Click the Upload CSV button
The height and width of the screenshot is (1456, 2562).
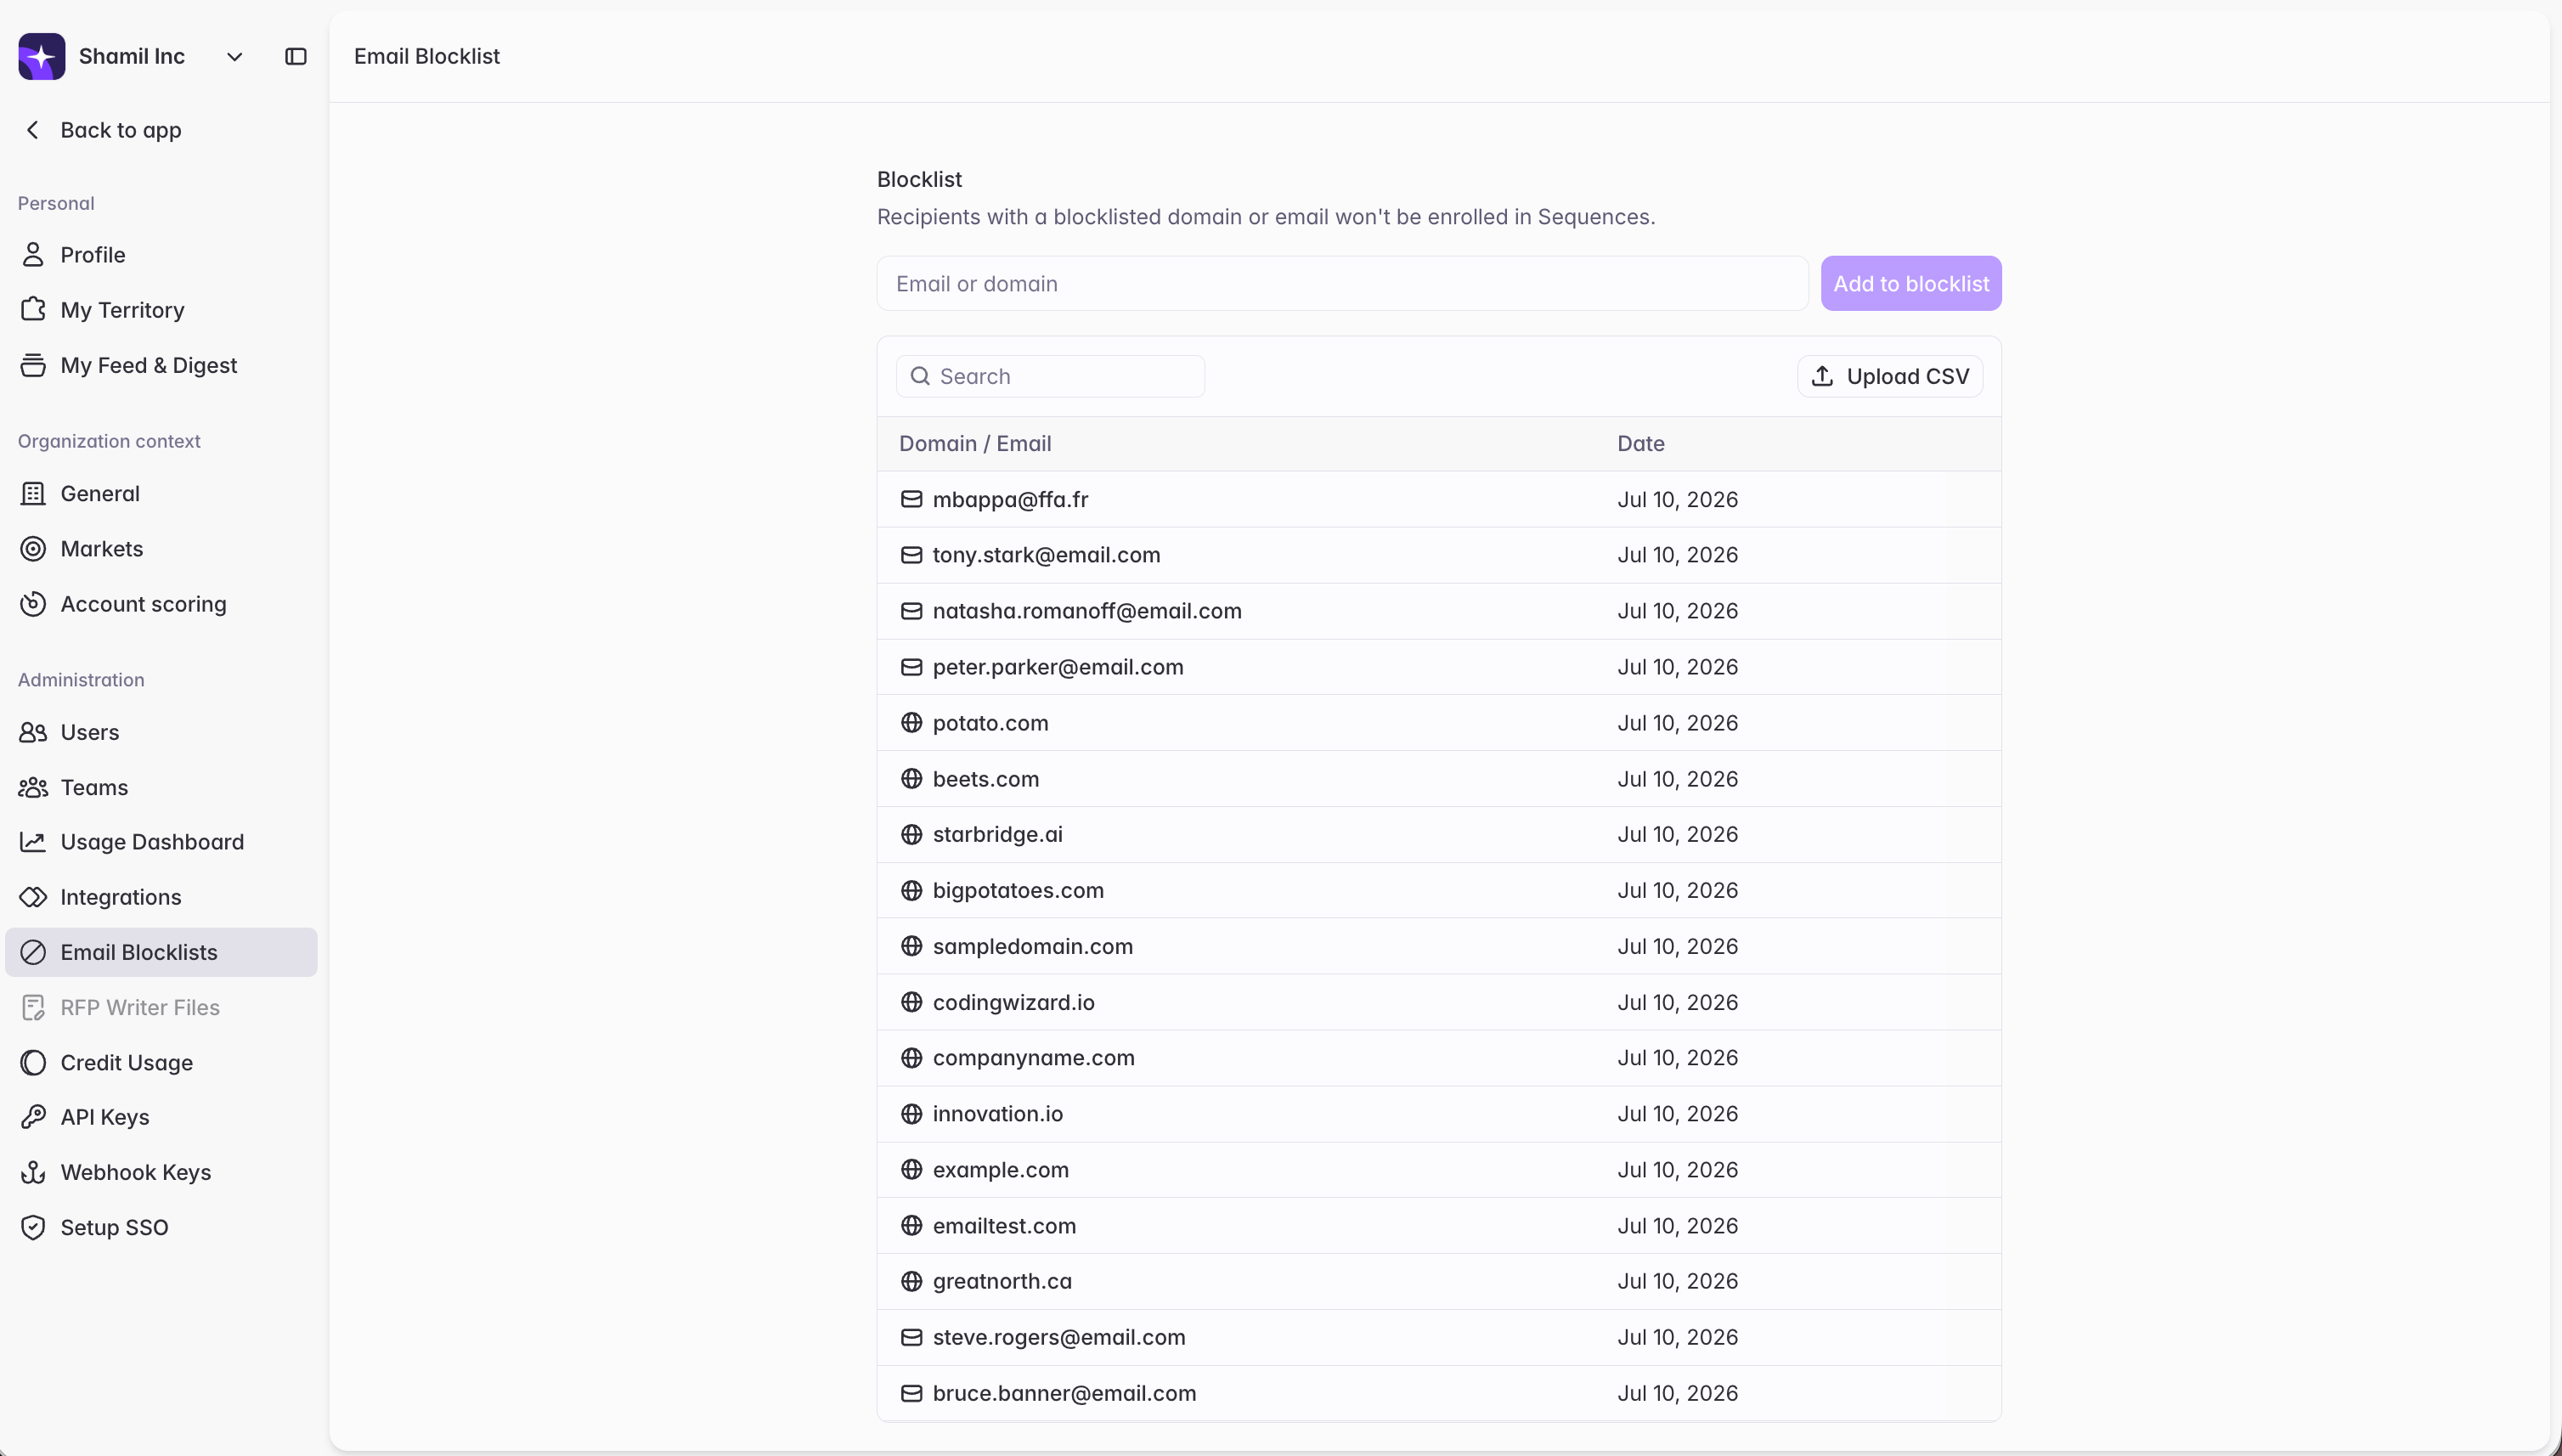(x=1890, y=376)
